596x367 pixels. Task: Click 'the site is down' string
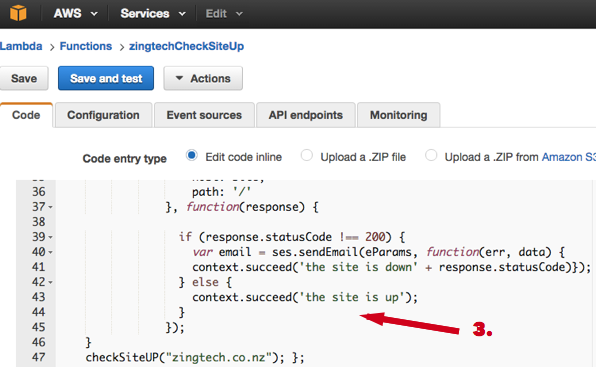point(358,267)
